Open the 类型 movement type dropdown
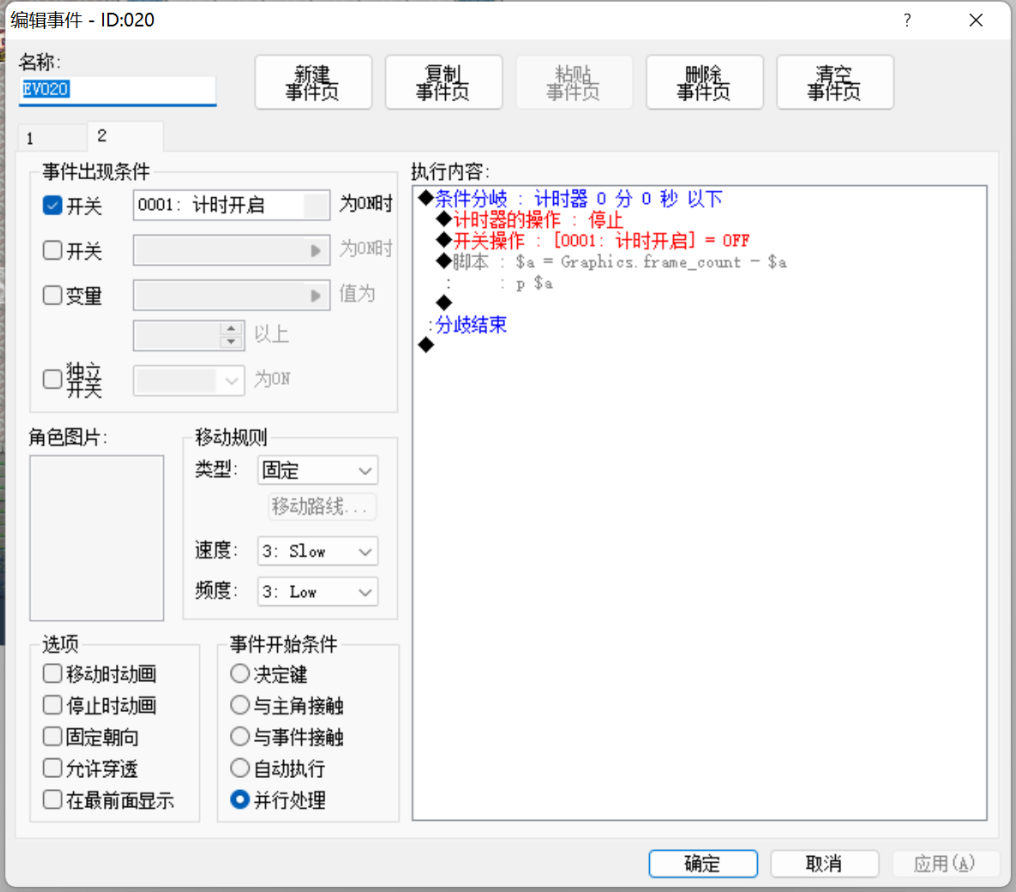The height and width of the screenshot is (892, 1016). click(x=318, y=470)
